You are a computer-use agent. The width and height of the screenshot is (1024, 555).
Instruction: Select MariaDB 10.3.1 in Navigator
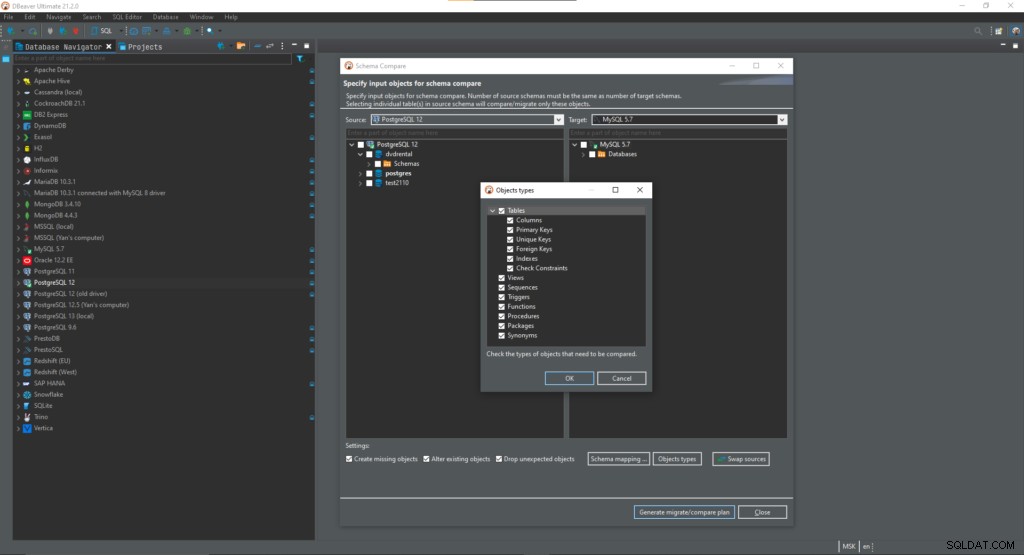click(55, 182)
